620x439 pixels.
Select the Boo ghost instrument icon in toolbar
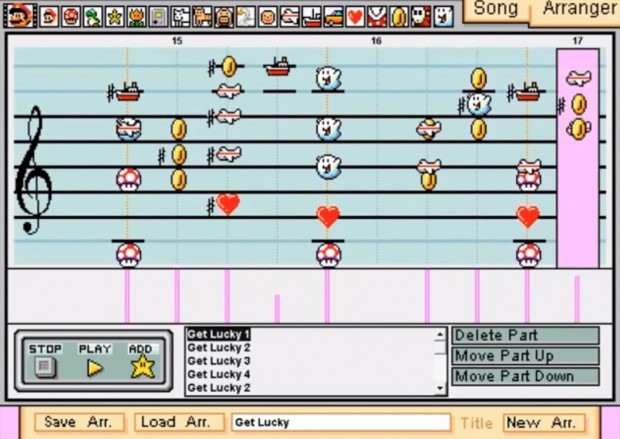point(443,17)
